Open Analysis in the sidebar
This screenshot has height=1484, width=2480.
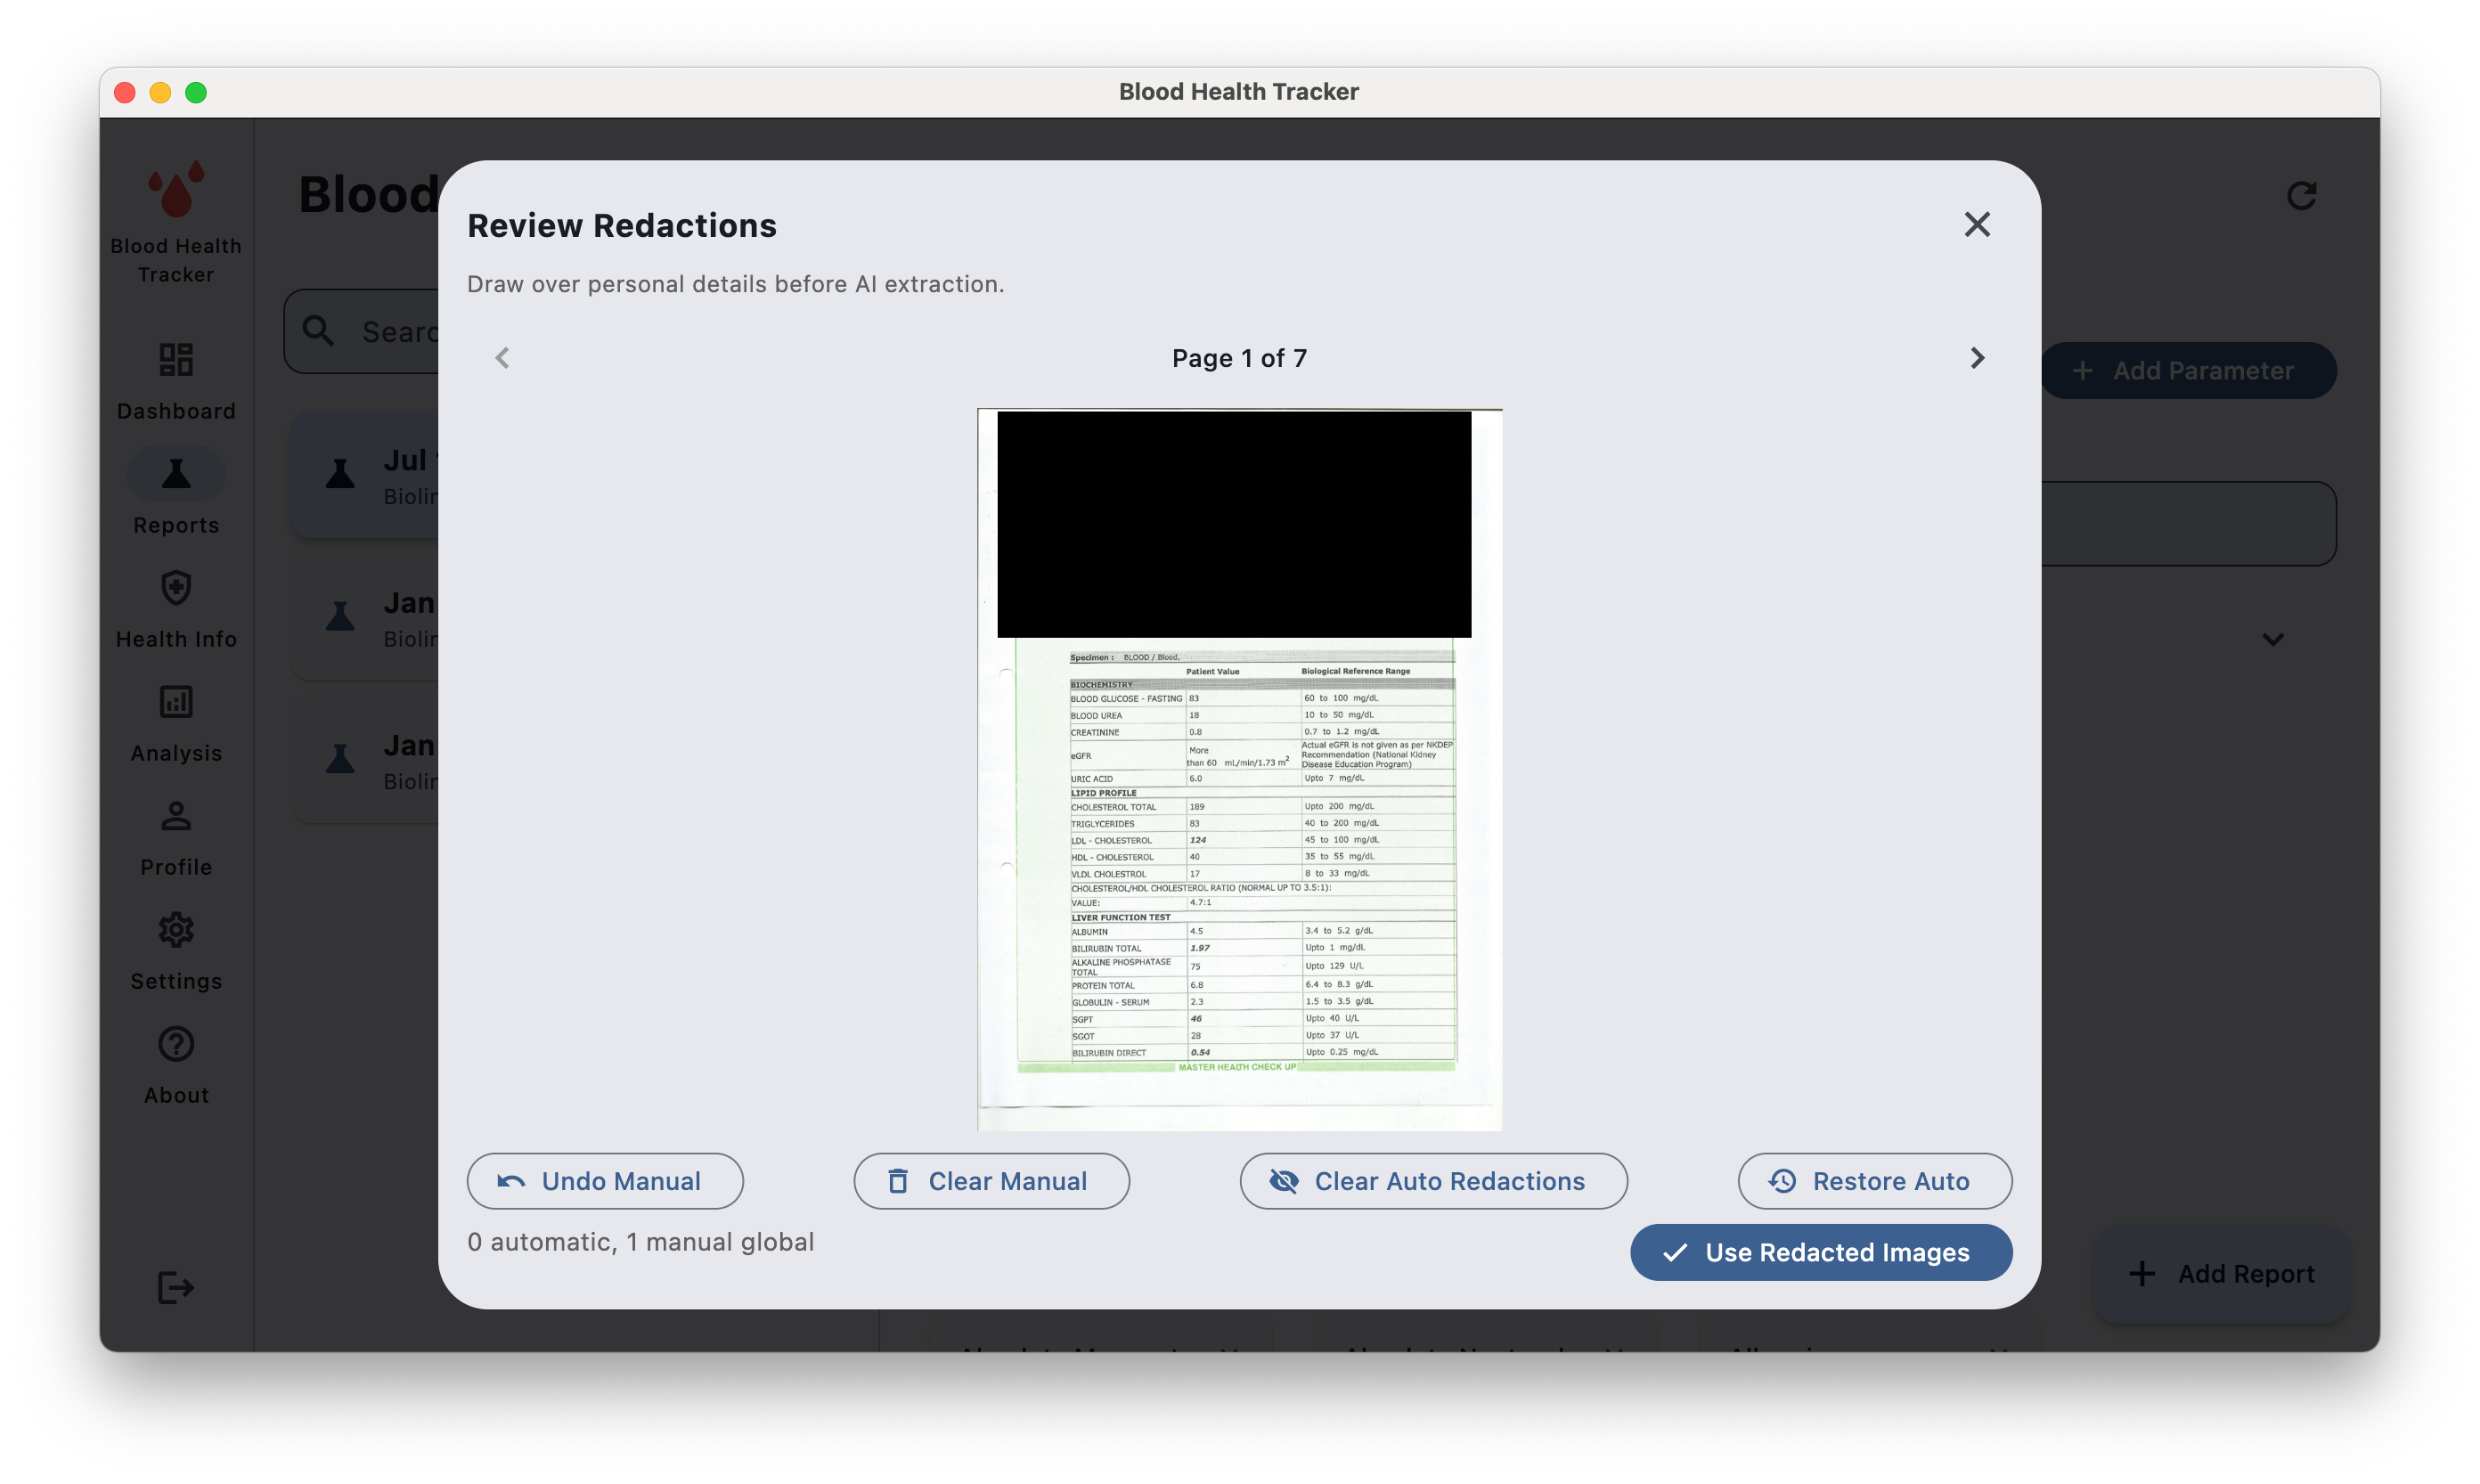[176, 724]
